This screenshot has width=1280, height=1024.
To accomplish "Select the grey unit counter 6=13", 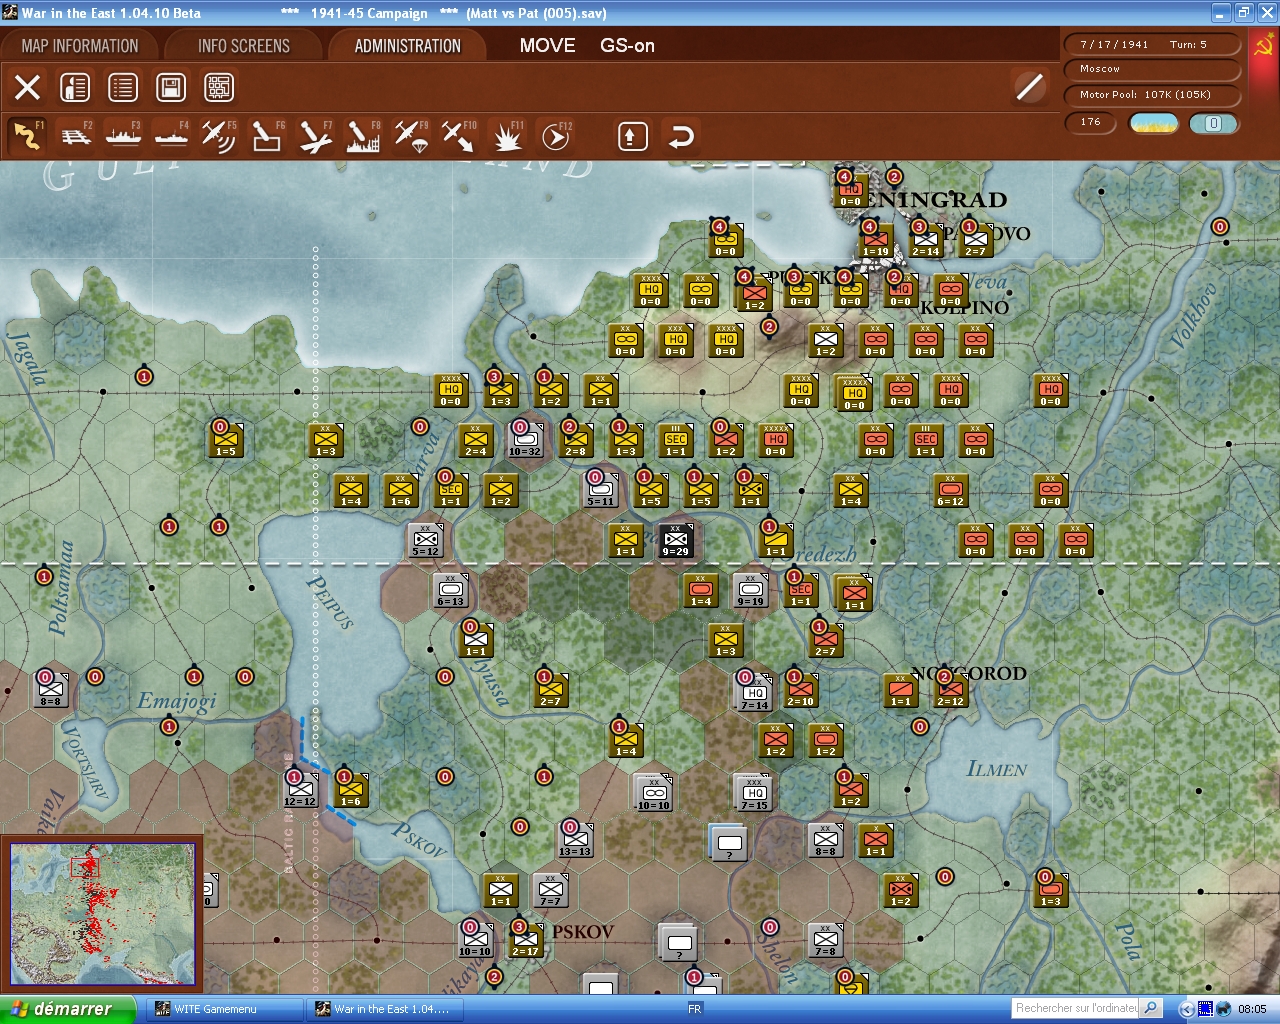I will (450, 591).
